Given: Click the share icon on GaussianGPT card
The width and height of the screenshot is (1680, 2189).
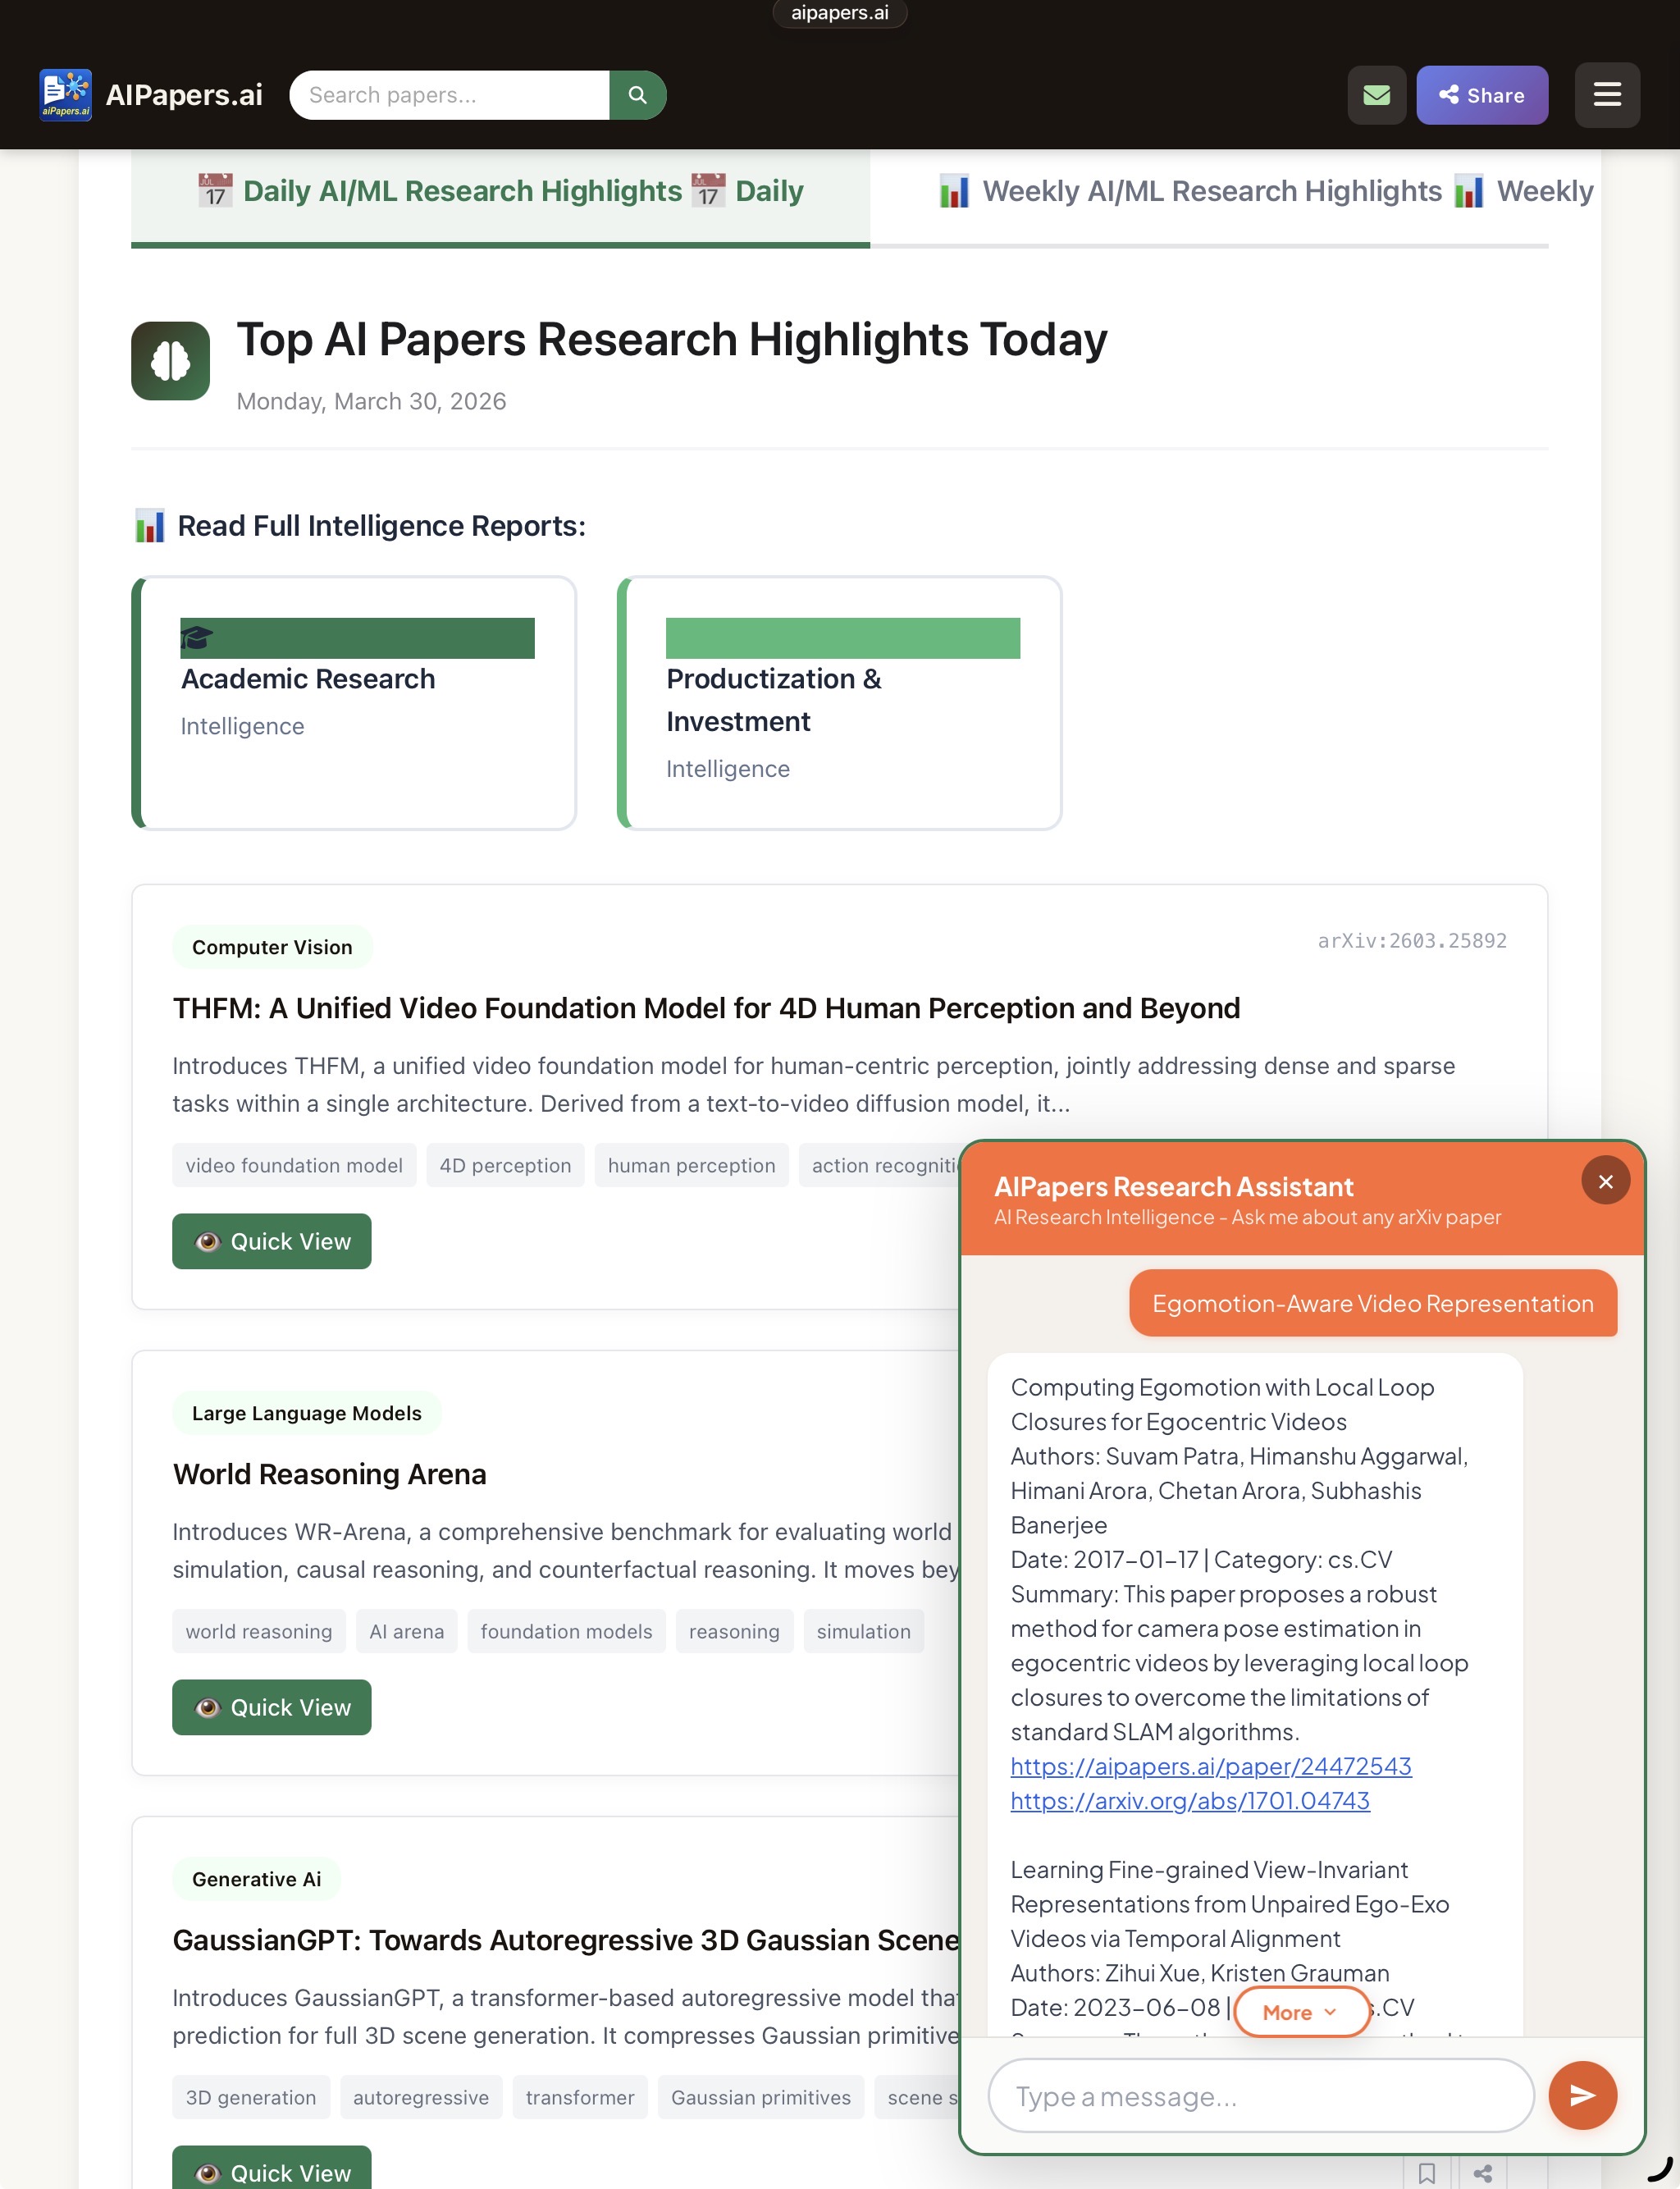Looking at the screenshot, I should coord(1482,2173).
